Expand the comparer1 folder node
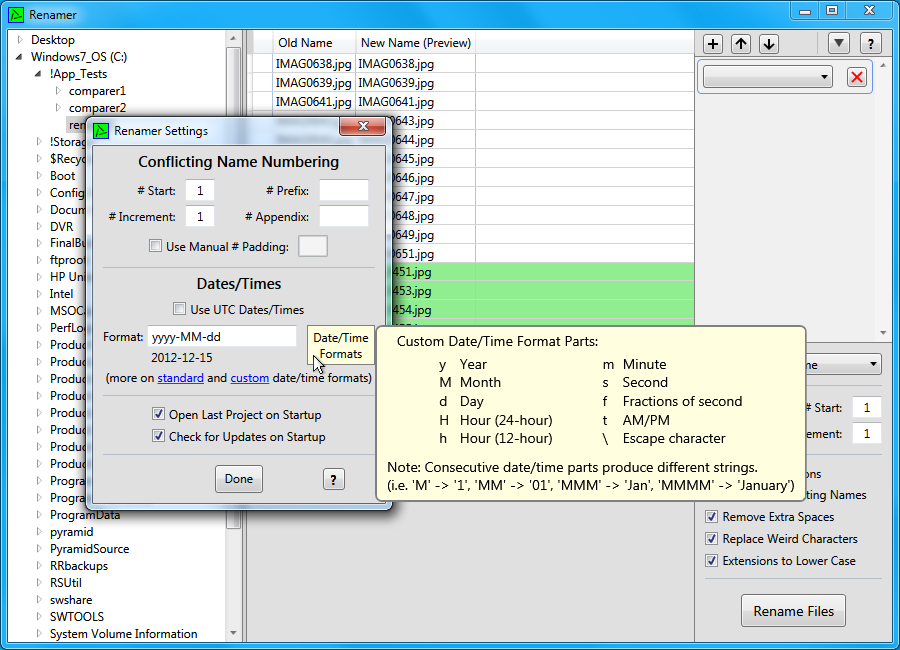Image resolution: width=900 pixels, height=650 pixels. [57, 90]
